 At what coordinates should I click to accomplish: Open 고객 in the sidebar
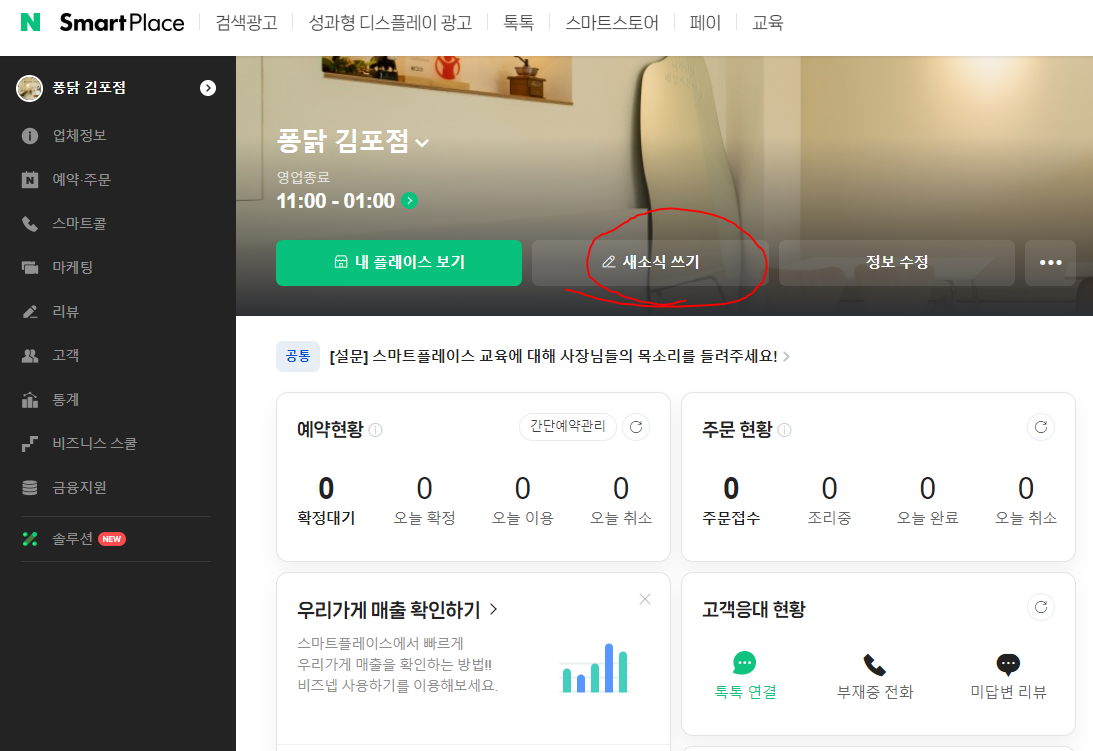click(66, 355)
